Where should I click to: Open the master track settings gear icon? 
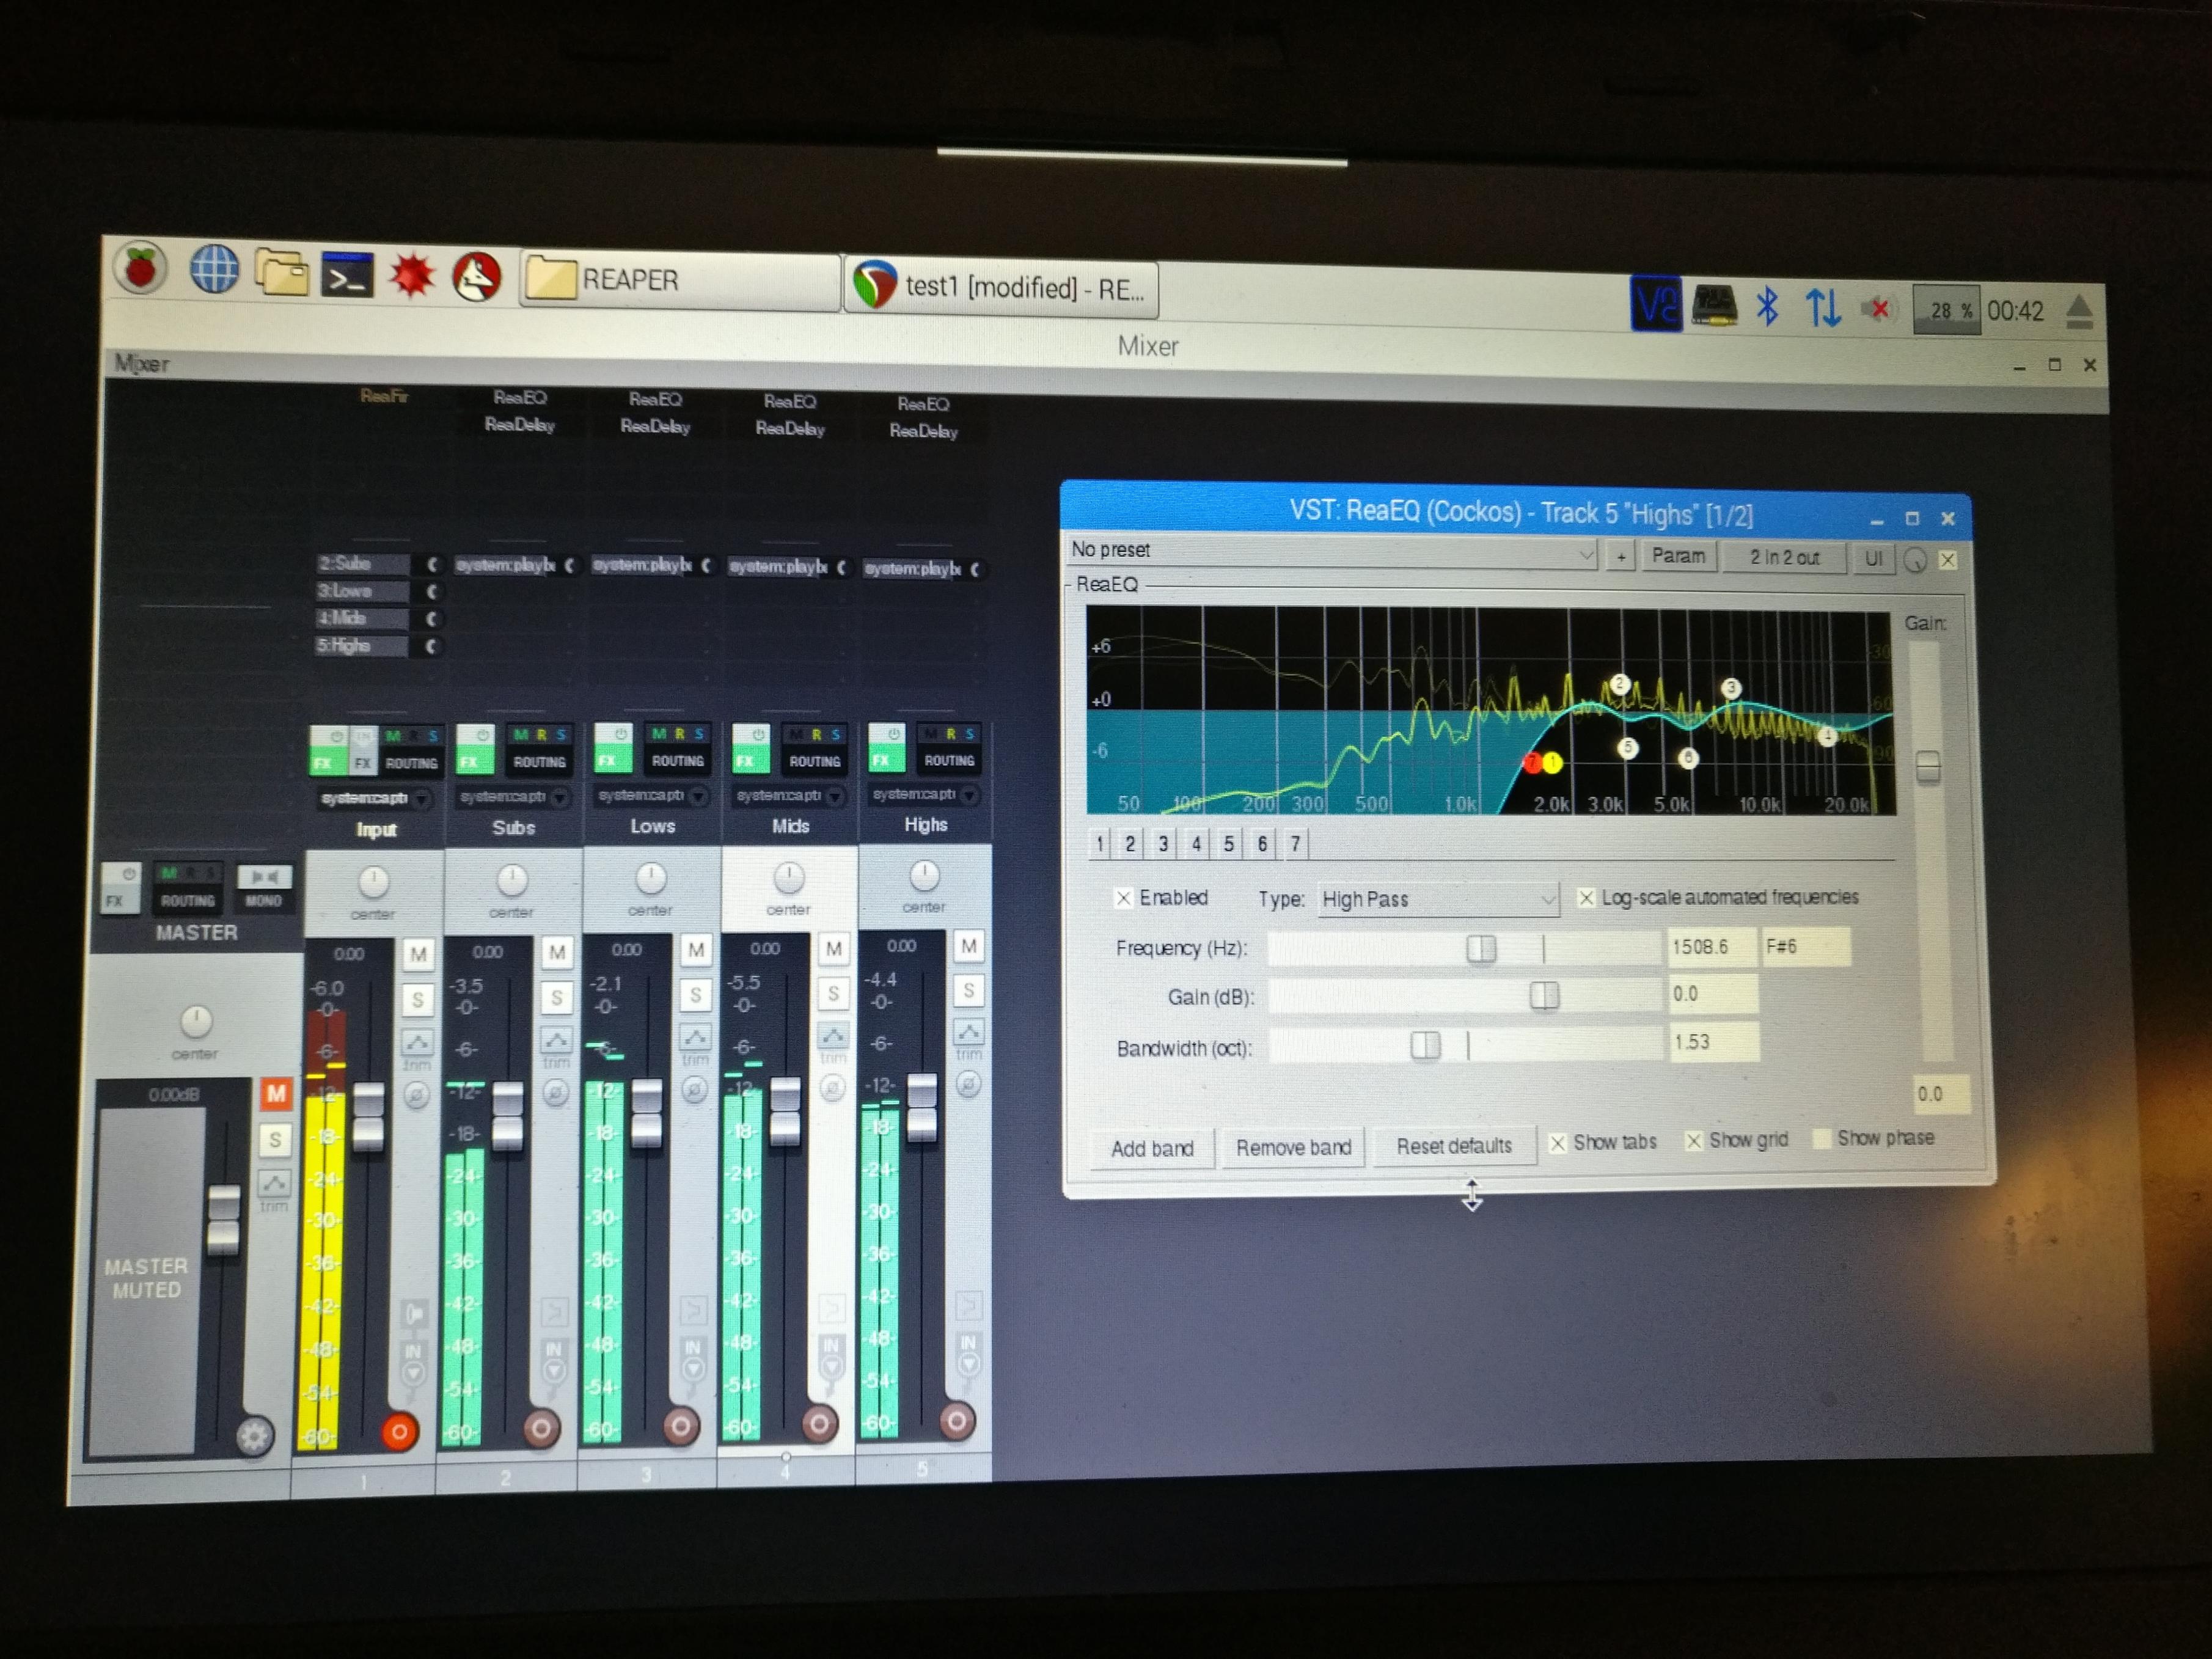[254, 1436]
